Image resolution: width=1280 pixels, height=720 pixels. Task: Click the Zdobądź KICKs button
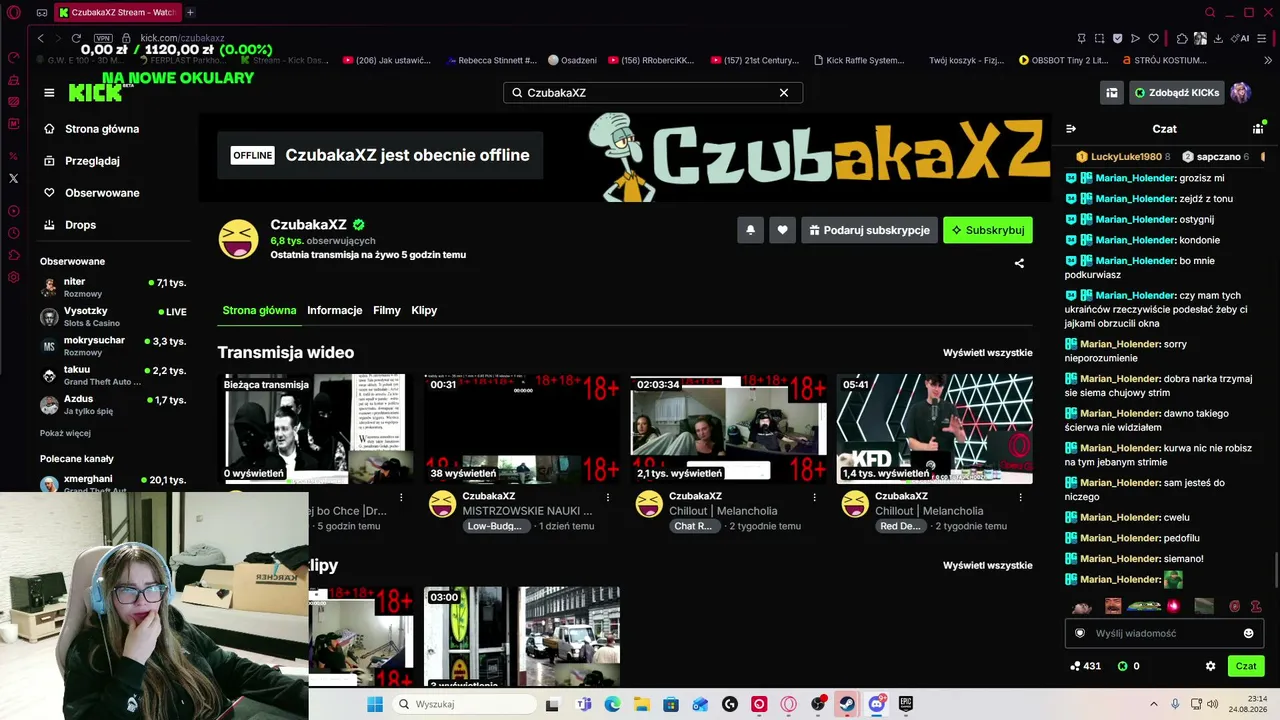pyautogui.click(x=1177, y=93)
